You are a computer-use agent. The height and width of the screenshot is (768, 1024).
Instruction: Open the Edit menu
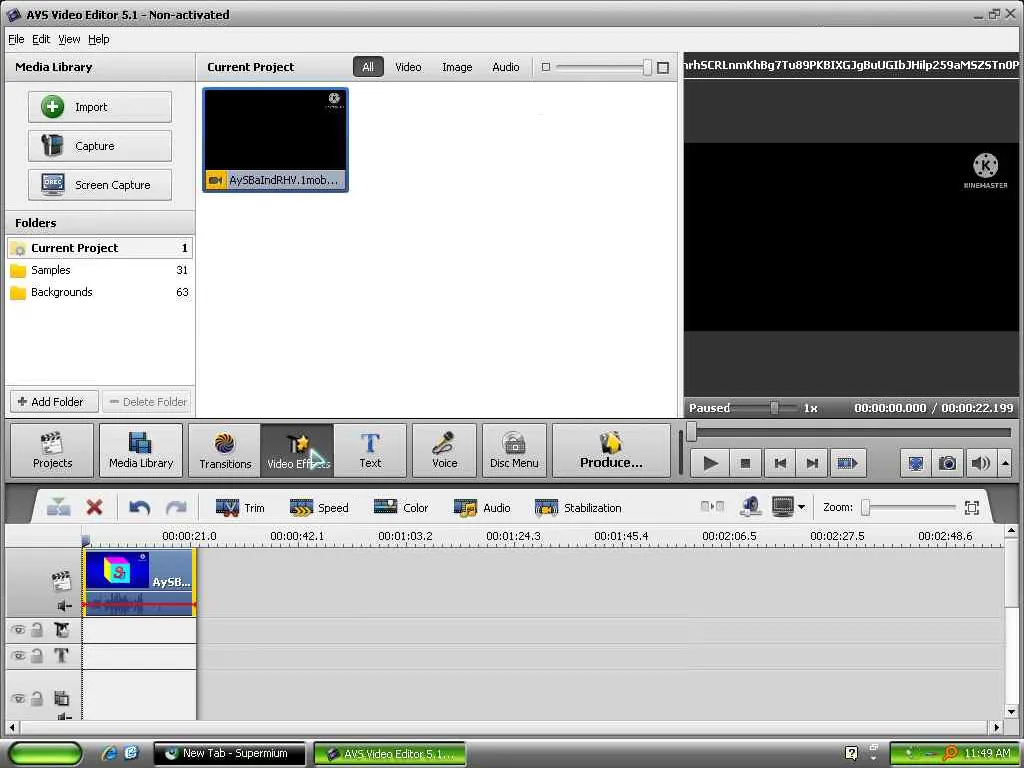click(41, 39)
